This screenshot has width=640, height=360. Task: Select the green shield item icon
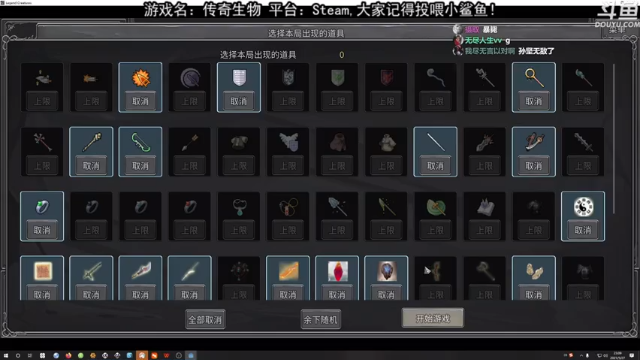[337, 77]
